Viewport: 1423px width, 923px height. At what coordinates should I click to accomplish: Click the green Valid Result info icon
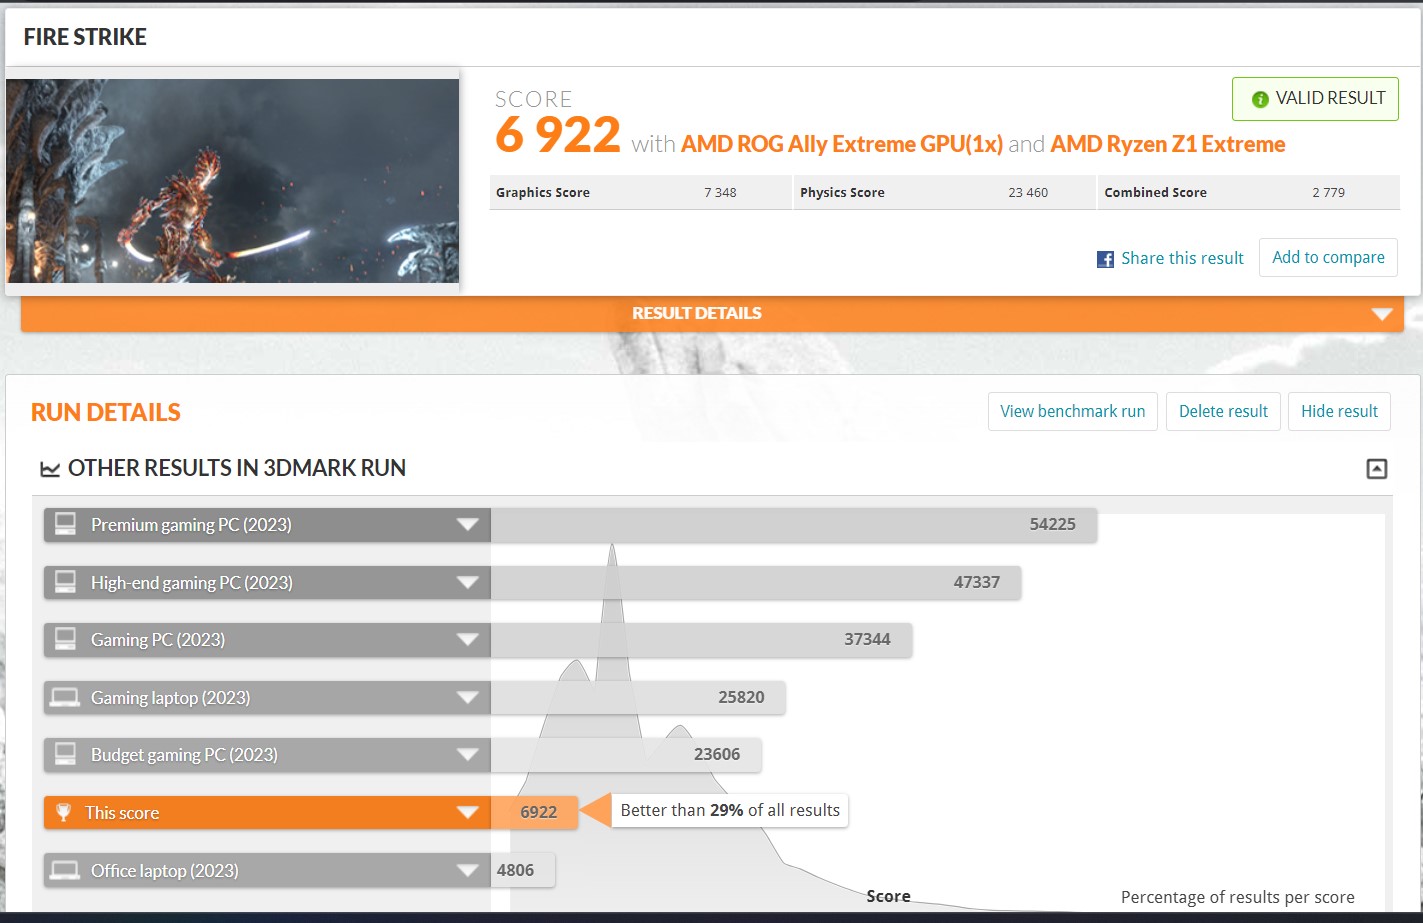[x=1260, y=99]
